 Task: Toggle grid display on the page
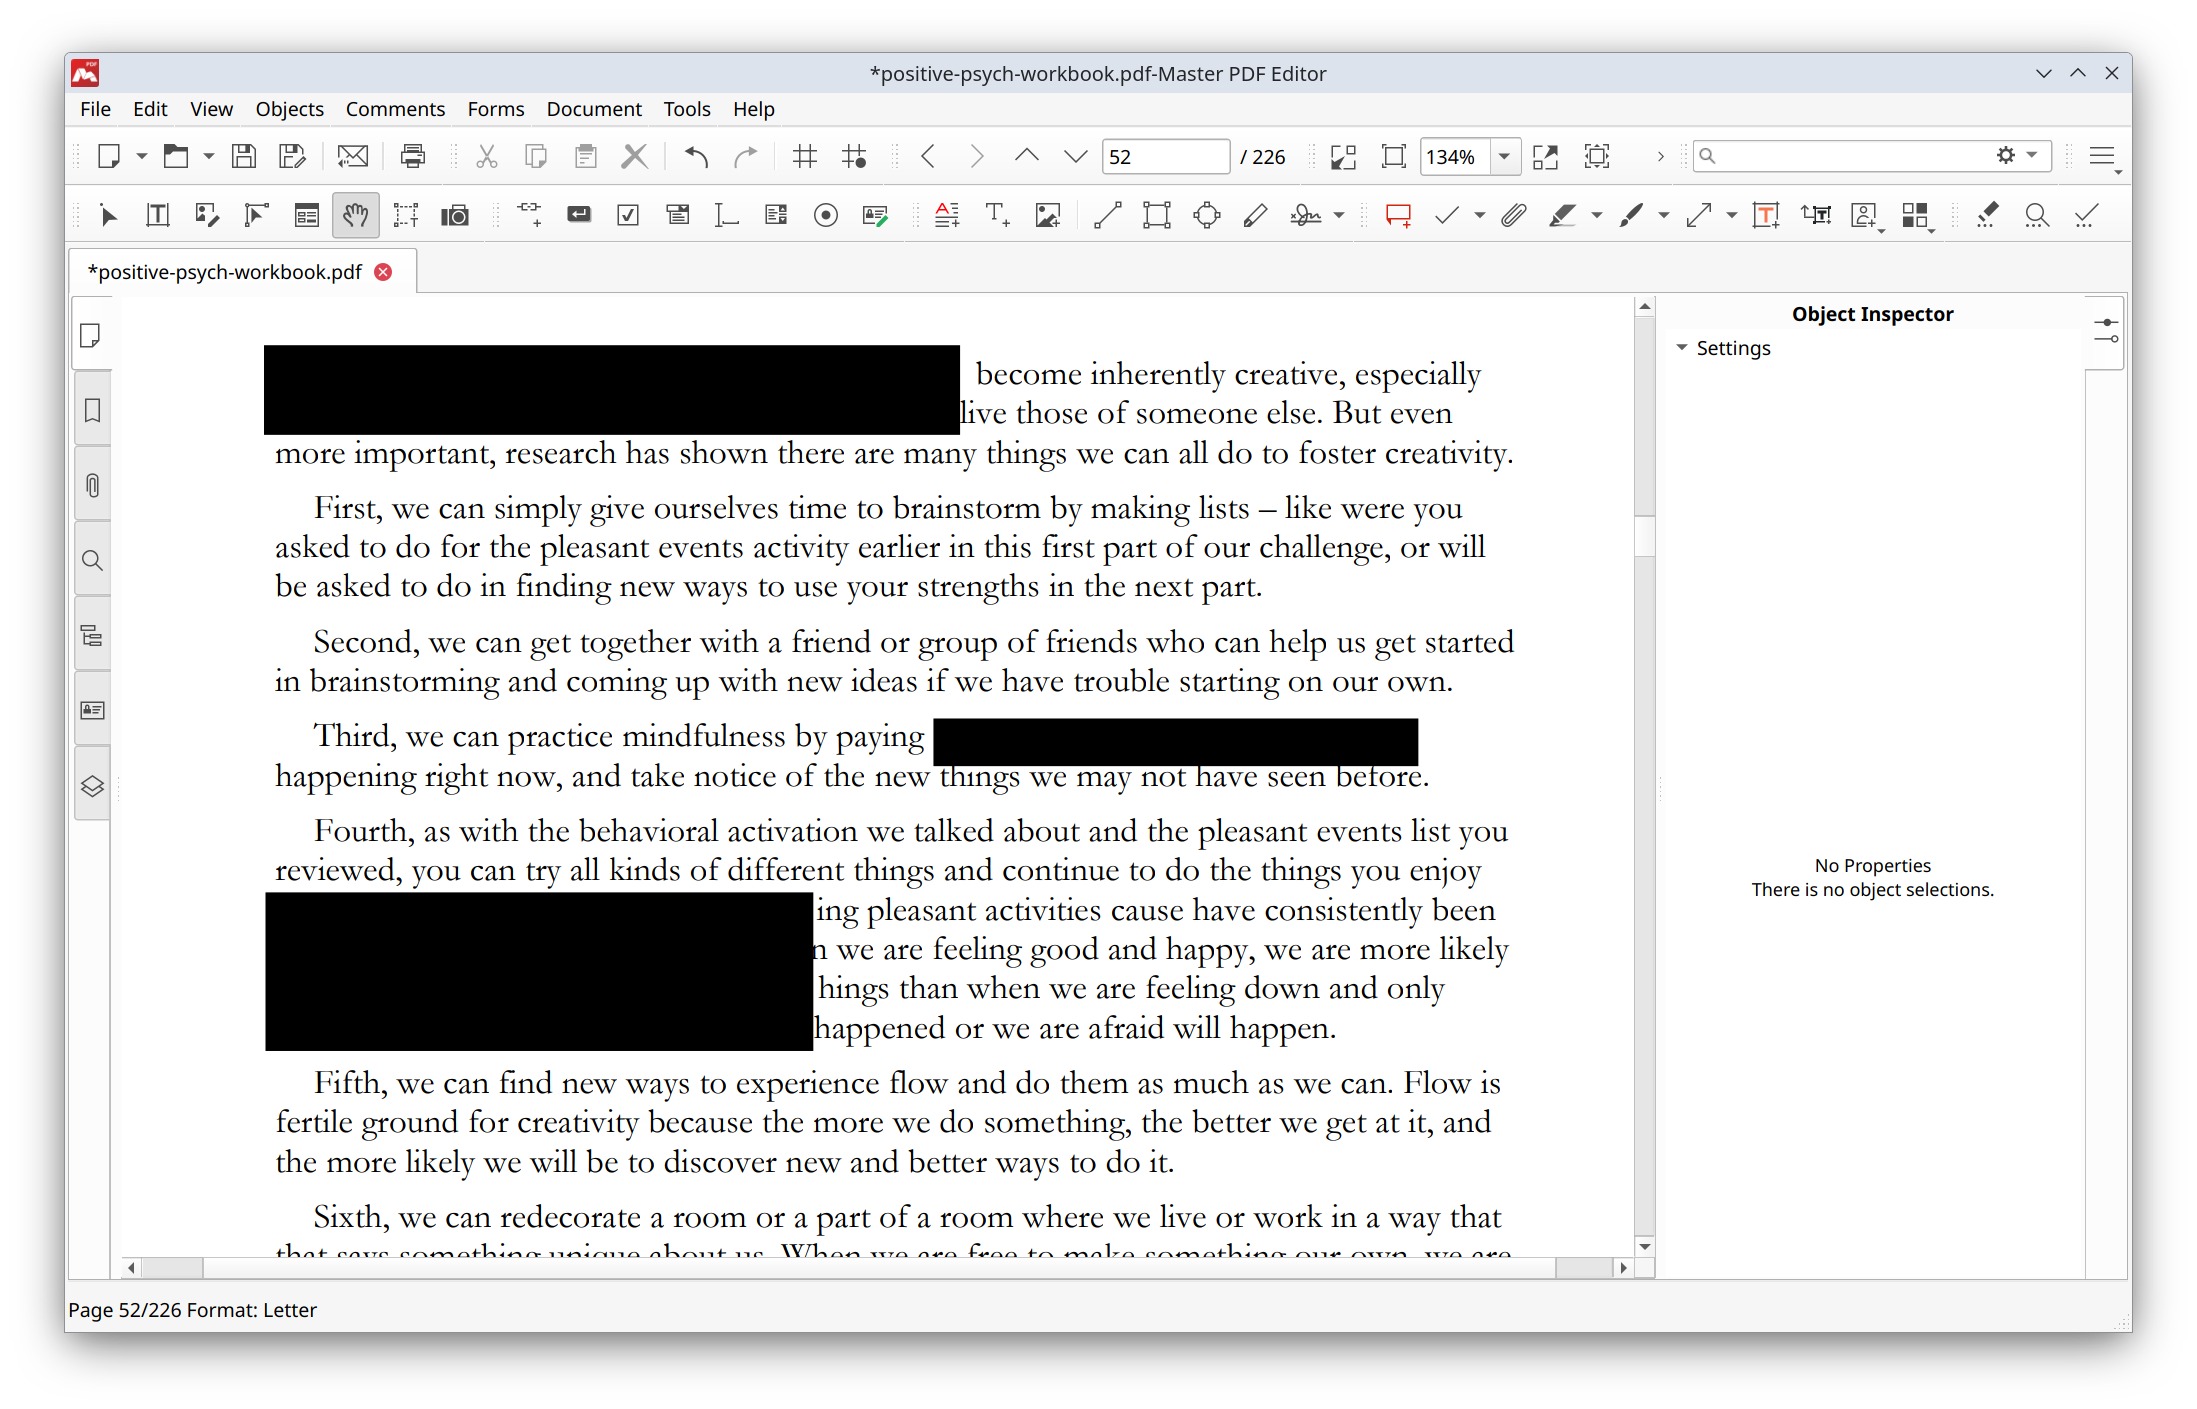804,156
